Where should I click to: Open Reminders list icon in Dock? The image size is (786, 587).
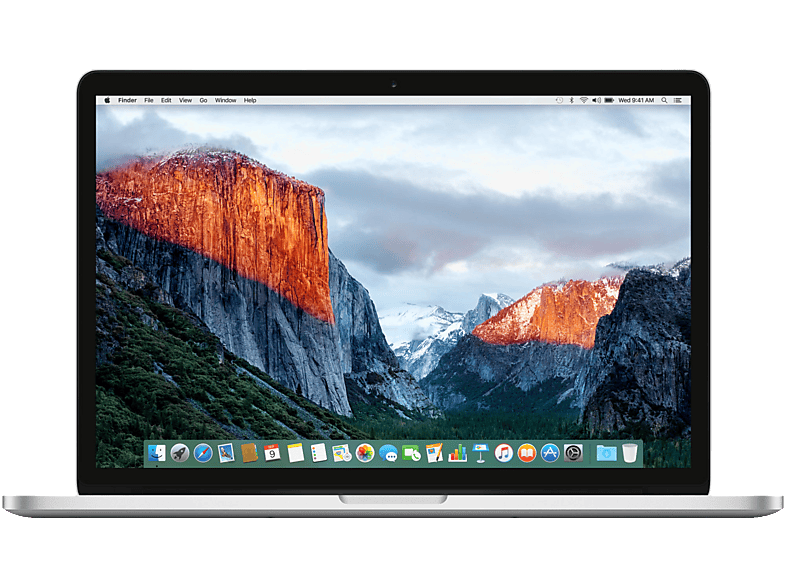coord(318,453)
